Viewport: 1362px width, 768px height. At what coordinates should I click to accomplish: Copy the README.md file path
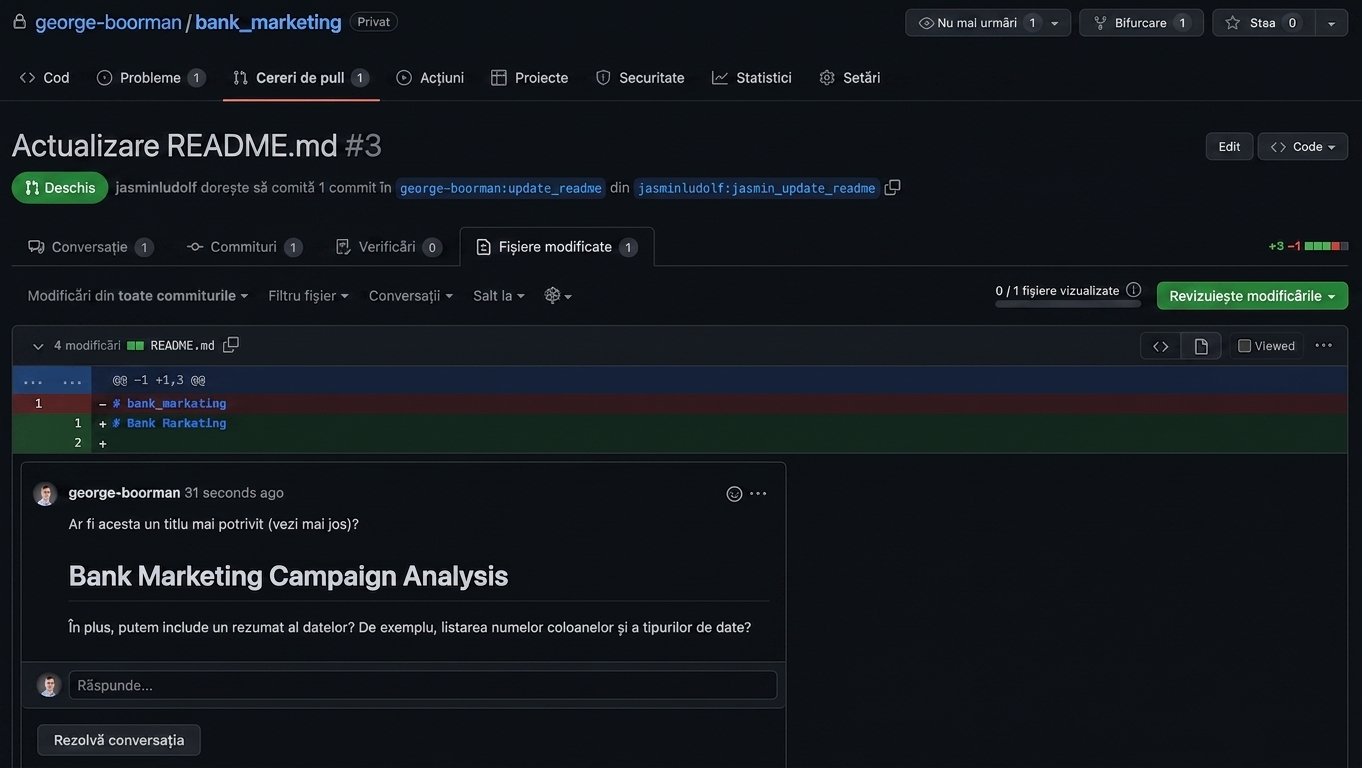point(231,345)
